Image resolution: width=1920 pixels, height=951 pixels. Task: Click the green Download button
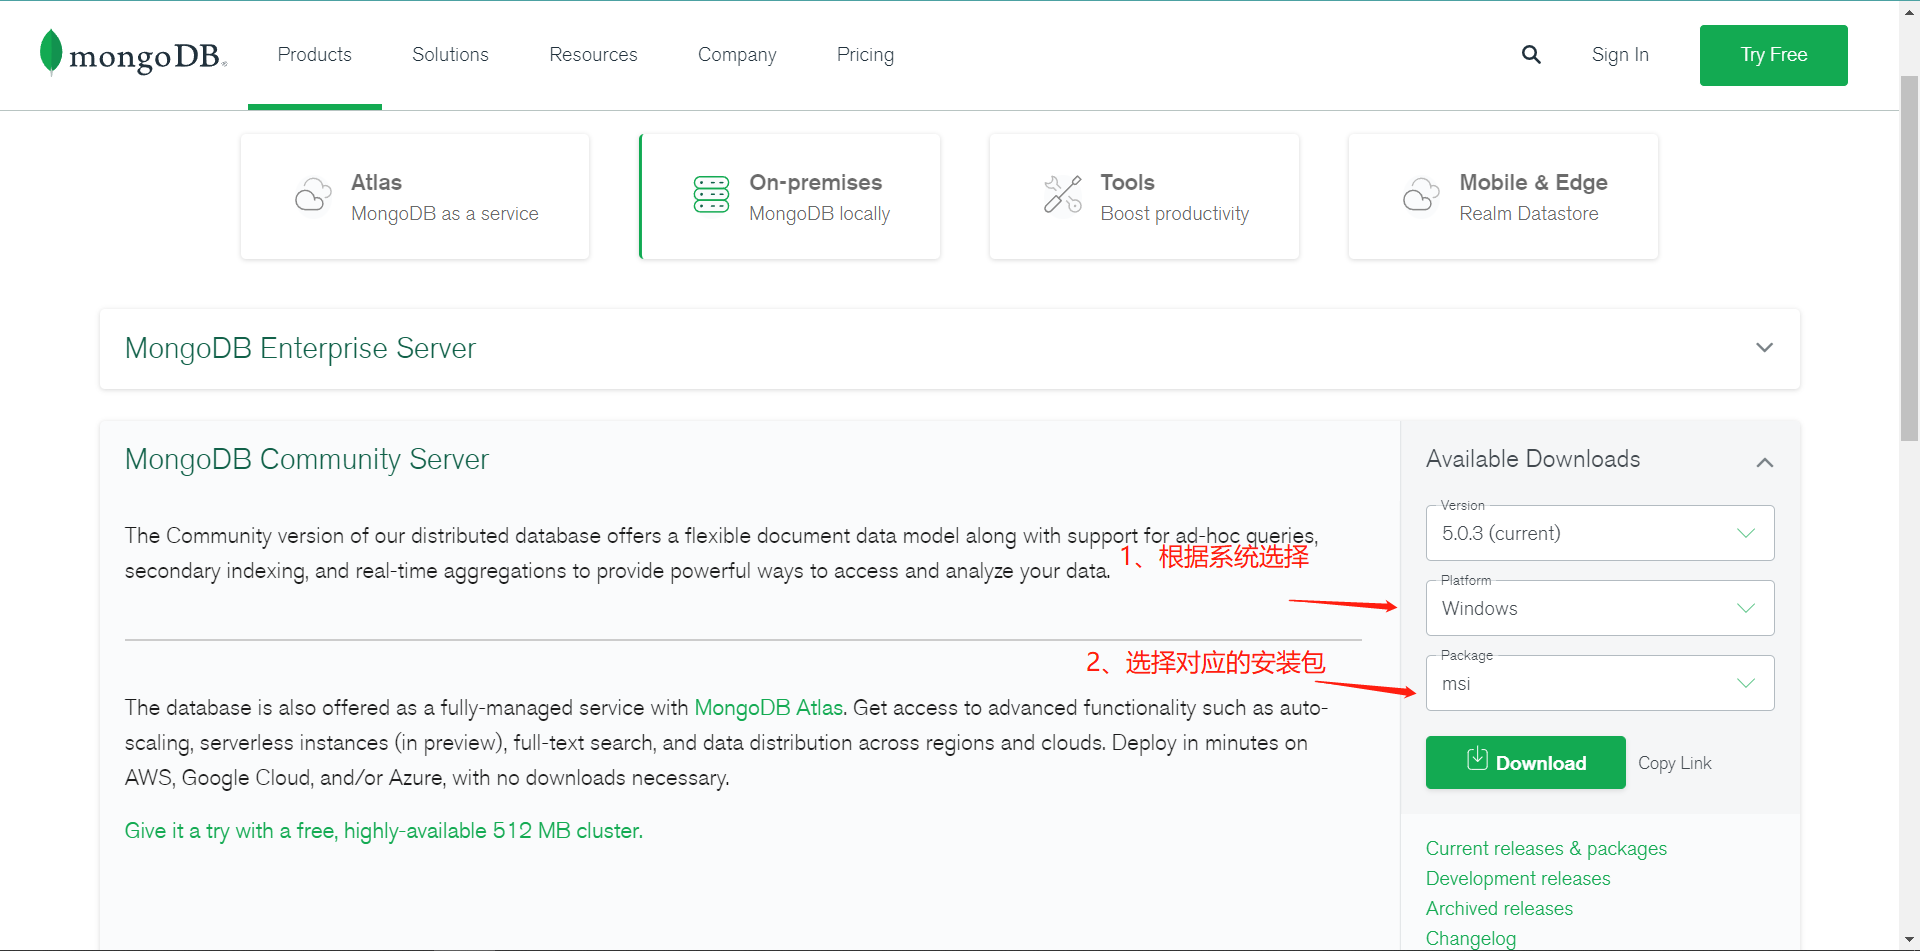click(x=1525, y=762)
